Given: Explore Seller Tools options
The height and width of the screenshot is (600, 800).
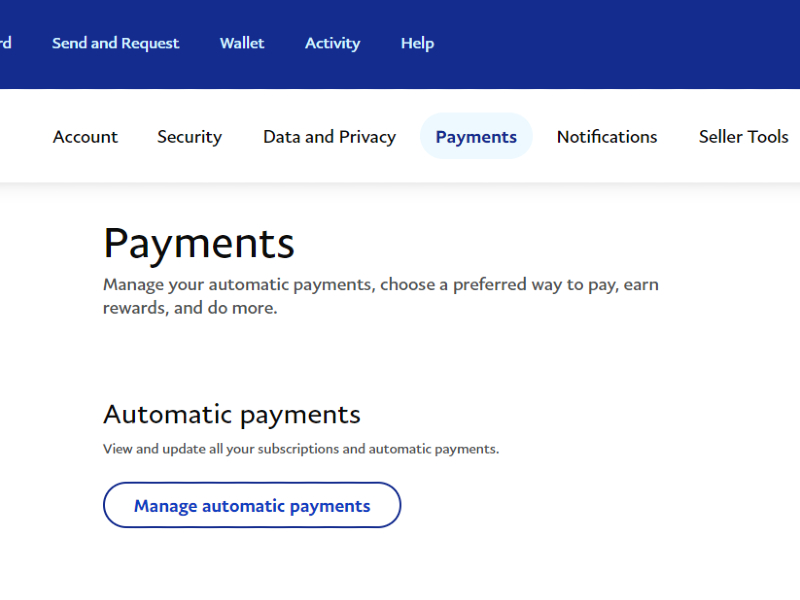Looking at the screenshot, I should click(x=743, y=136).
